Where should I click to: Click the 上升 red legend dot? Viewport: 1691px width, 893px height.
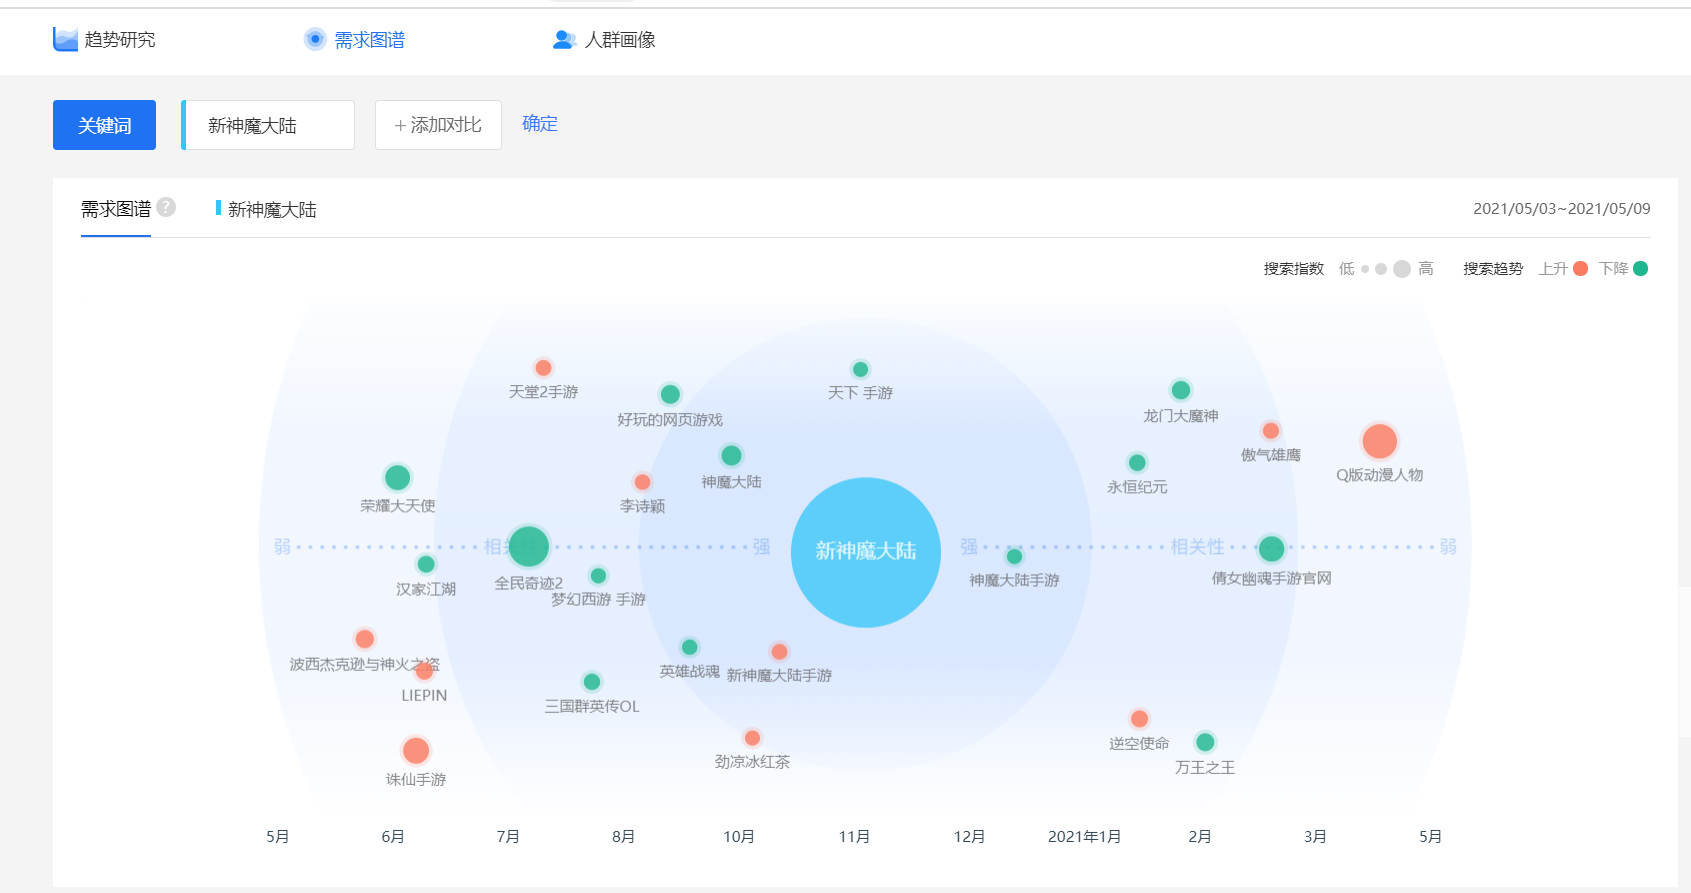(x=1581, y=268)
